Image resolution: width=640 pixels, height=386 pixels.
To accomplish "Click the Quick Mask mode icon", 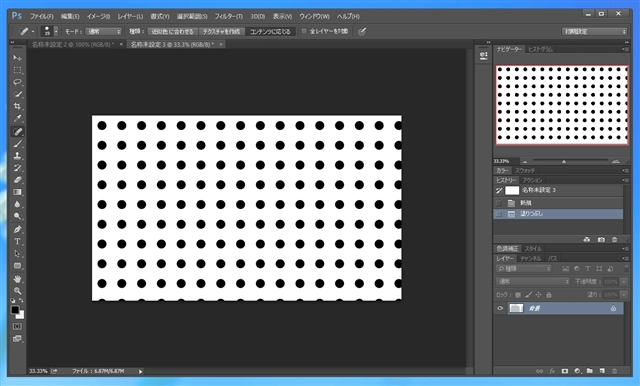I will point(17,326).
